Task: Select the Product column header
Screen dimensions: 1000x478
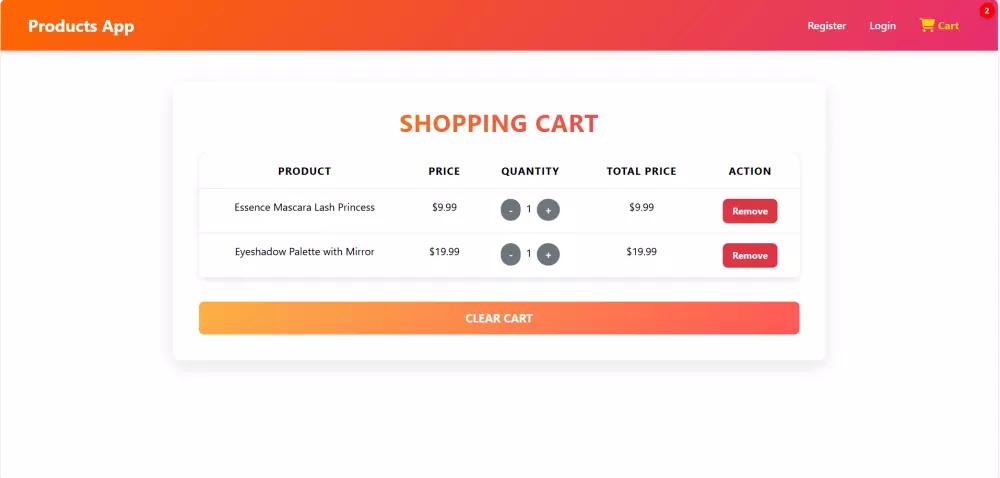Action: click(304, 171)
